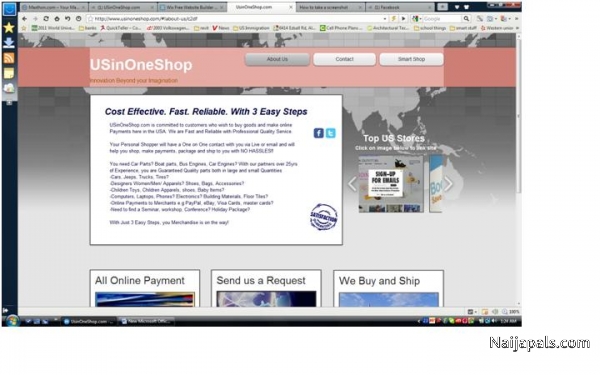
Task: Click the magnifier search button
Action: [x=466, y=18]
